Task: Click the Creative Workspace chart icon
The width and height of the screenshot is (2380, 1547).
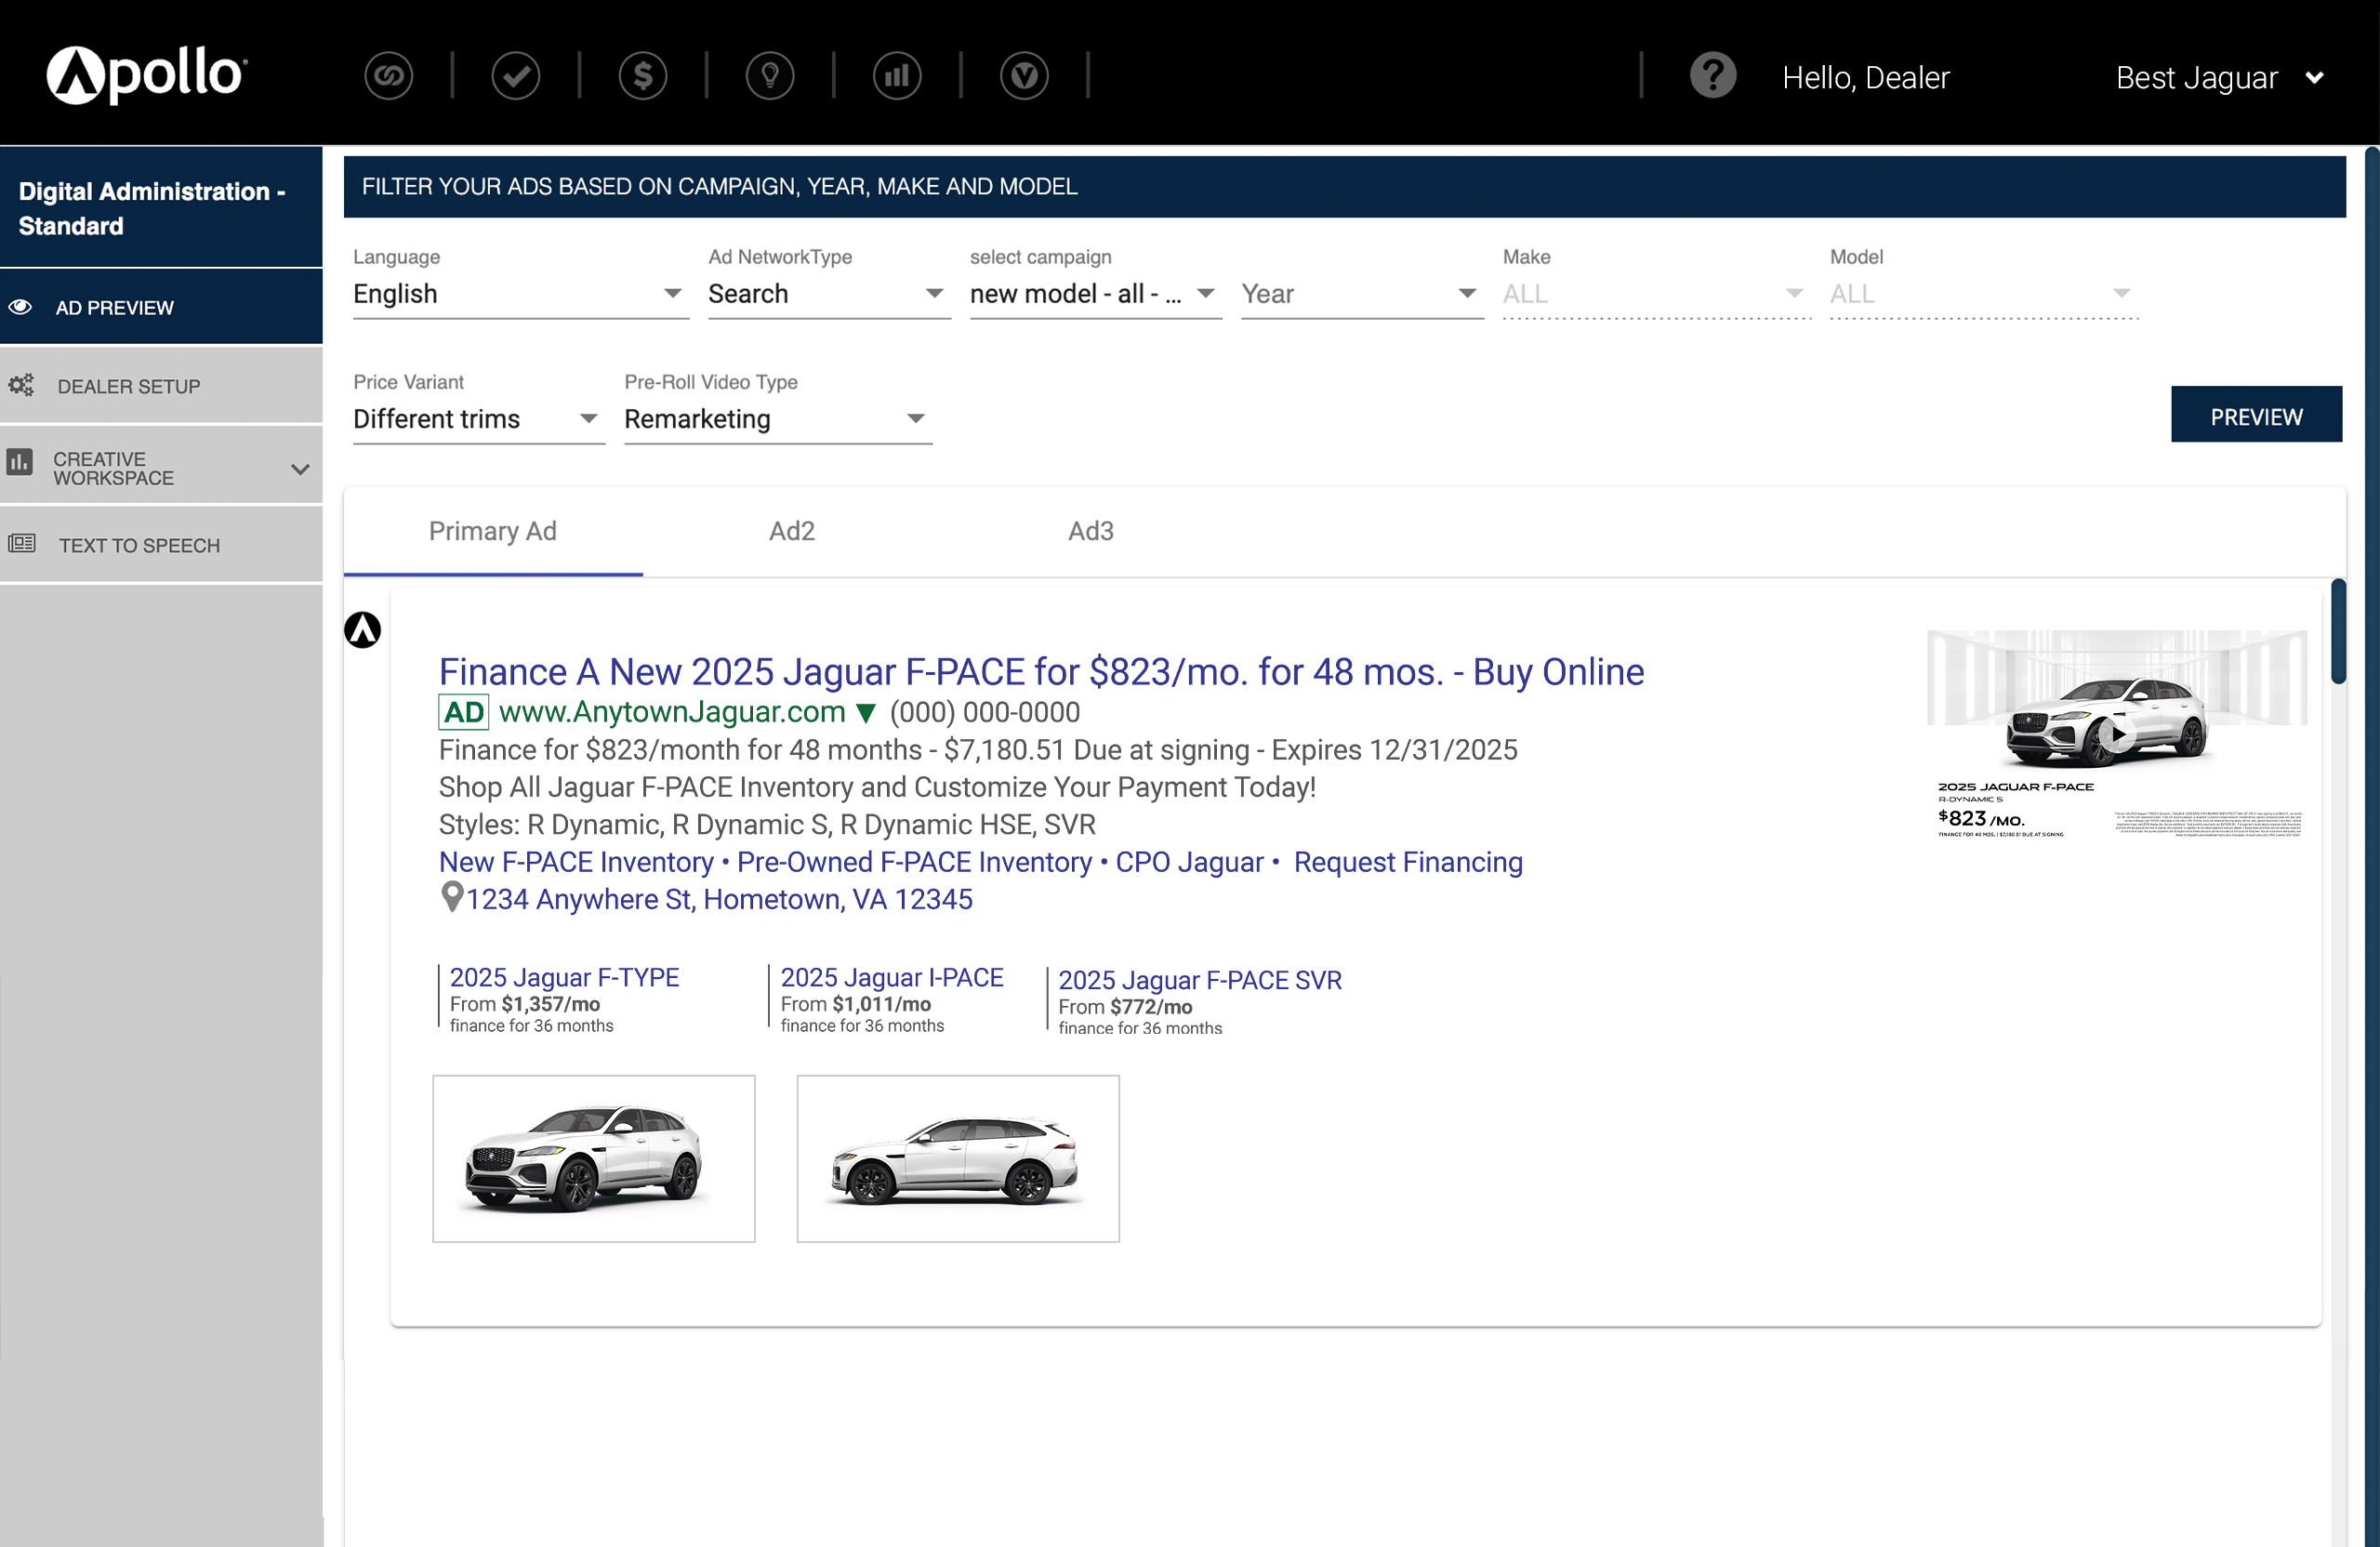Action: [19, 462]
